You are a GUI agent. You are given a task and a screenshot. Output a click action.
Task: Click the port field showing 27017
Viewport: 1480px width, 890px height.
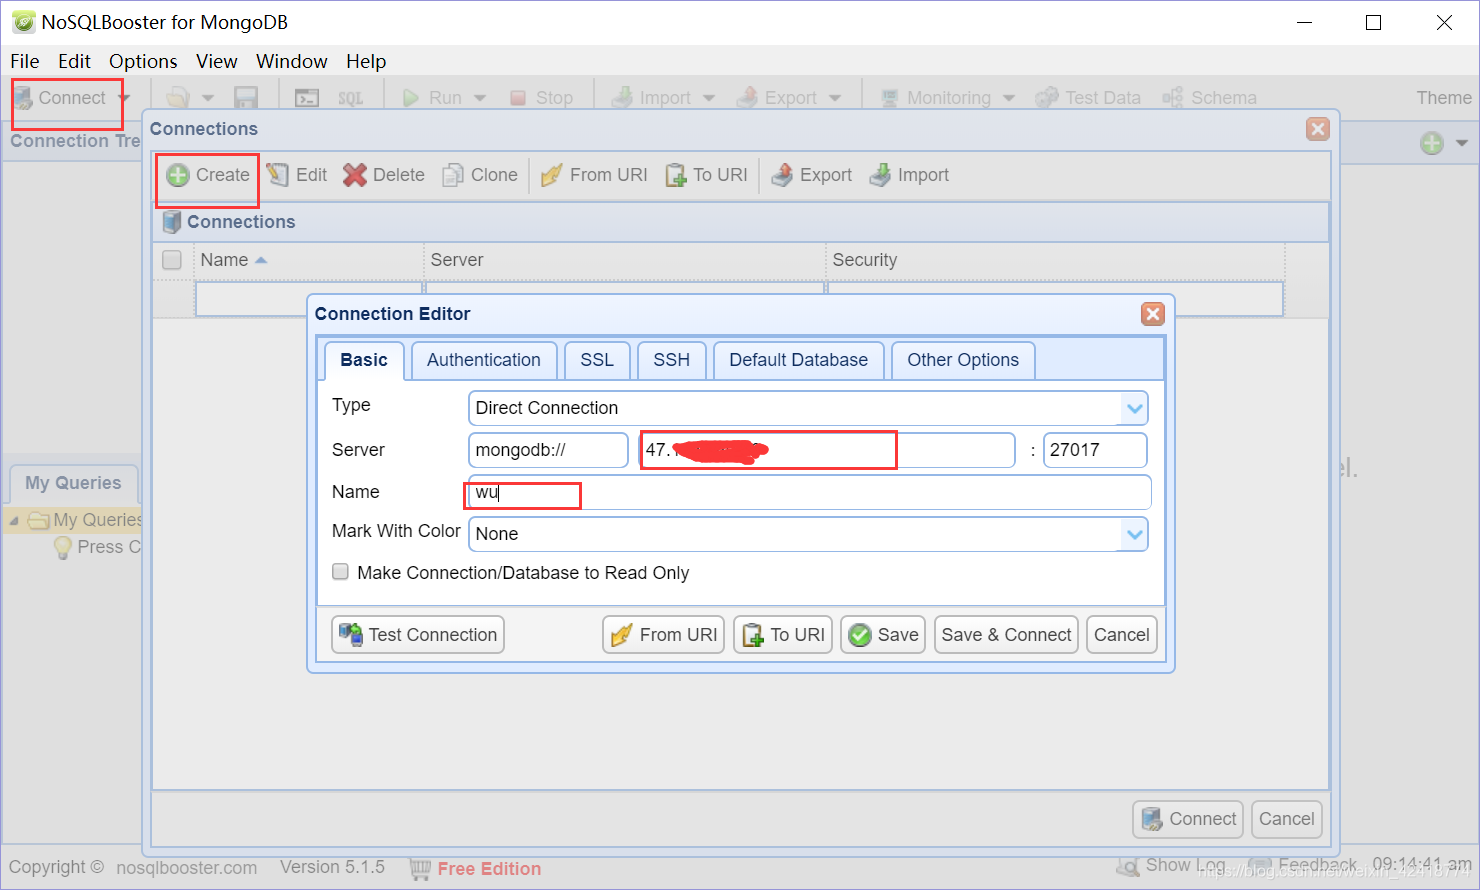point(1095,450)
